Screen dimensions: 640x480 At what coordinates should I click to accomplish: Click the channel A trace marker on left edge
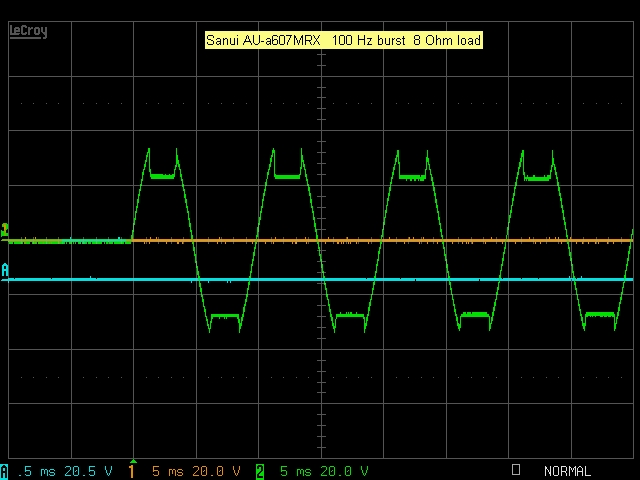[4, 271]
